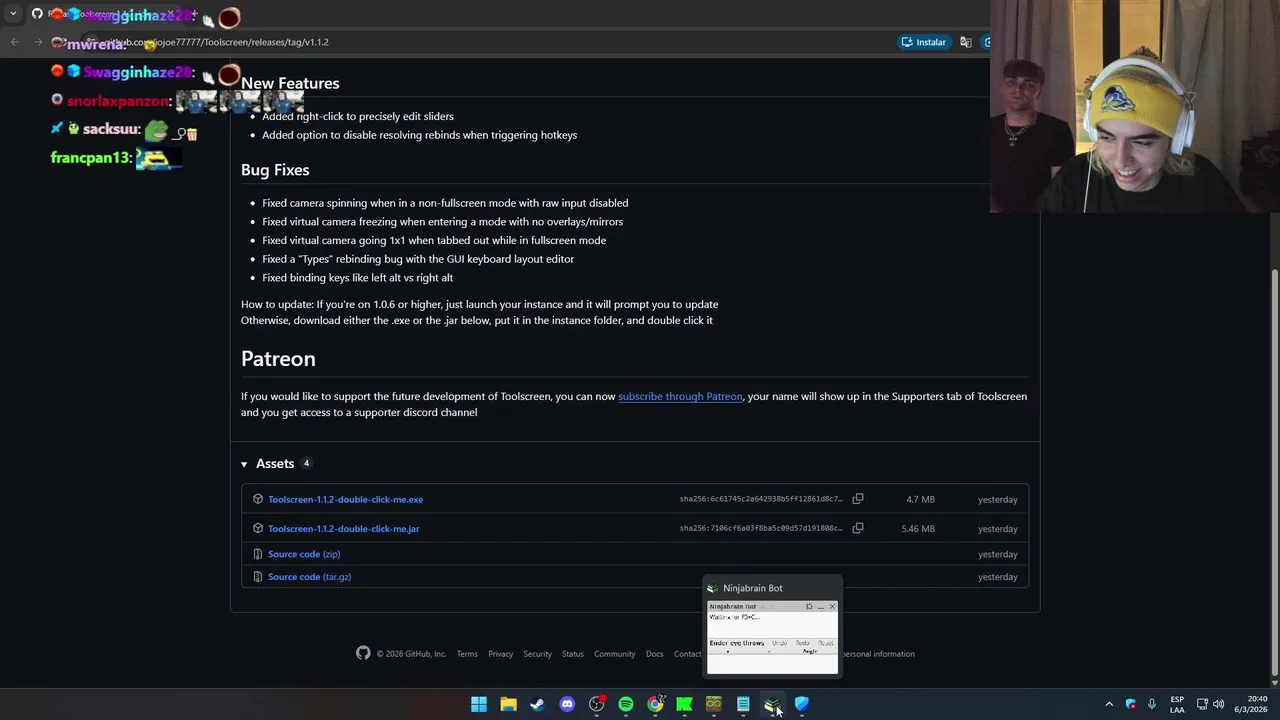
Task: Click the package icon beside the .exe asset
Action: pyautogui.click(x=258, y=499)
